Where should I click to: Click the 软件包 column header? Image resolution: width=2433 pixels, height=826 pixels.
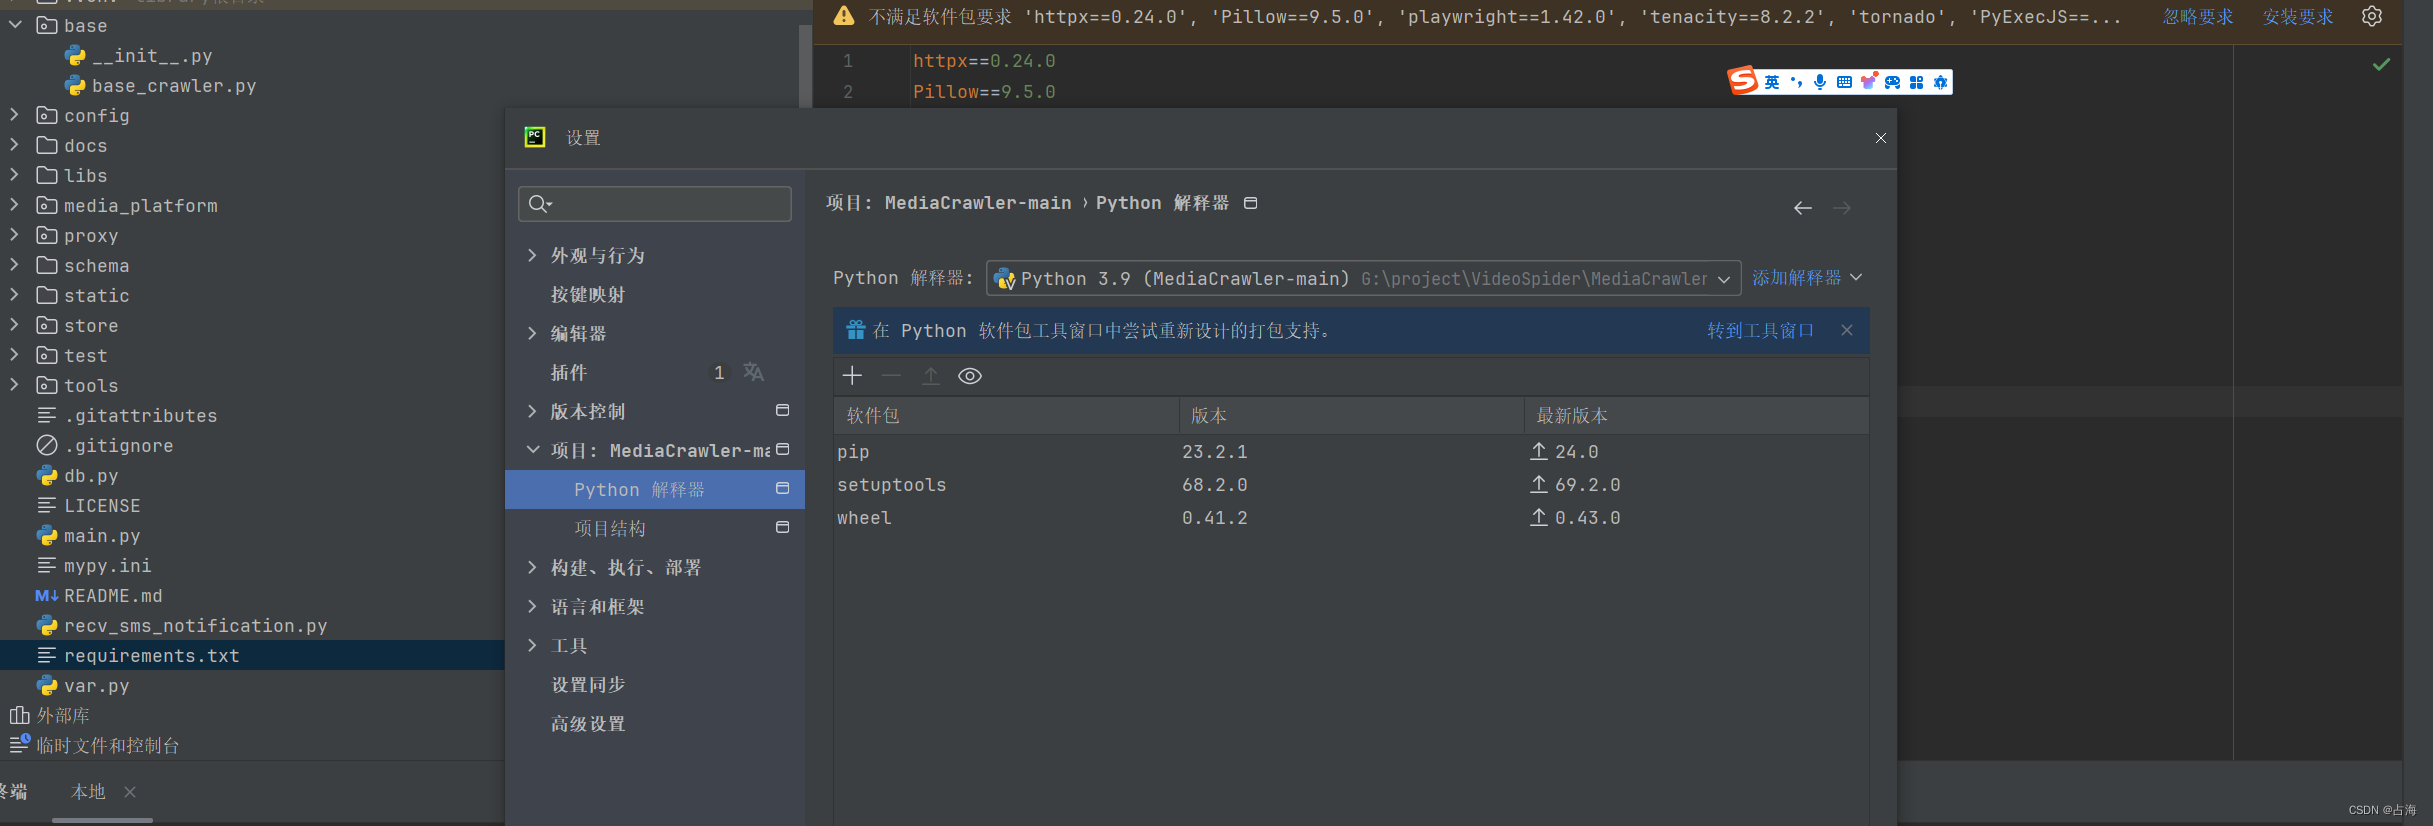1006,415
